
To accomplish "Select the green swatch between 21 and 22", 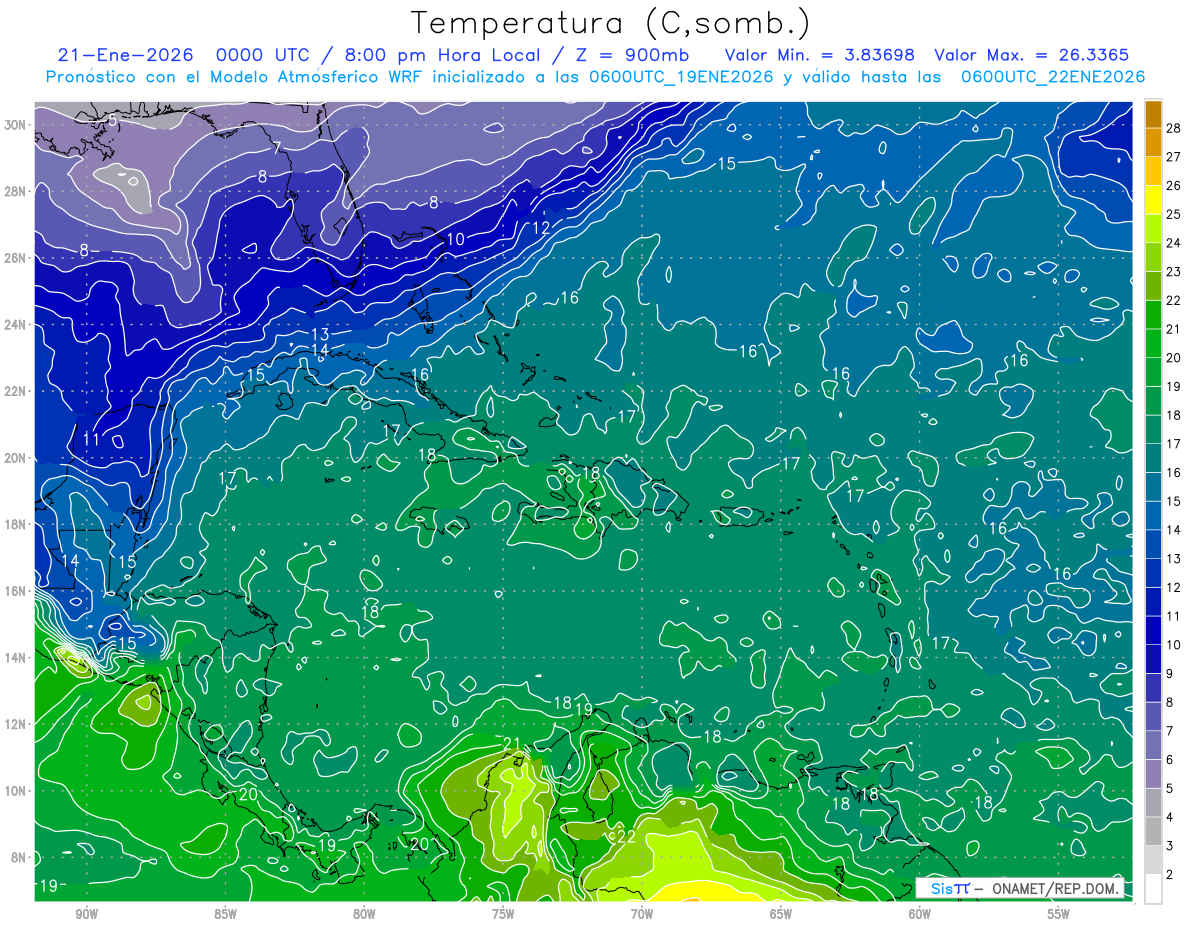I will click(1153, 315).
